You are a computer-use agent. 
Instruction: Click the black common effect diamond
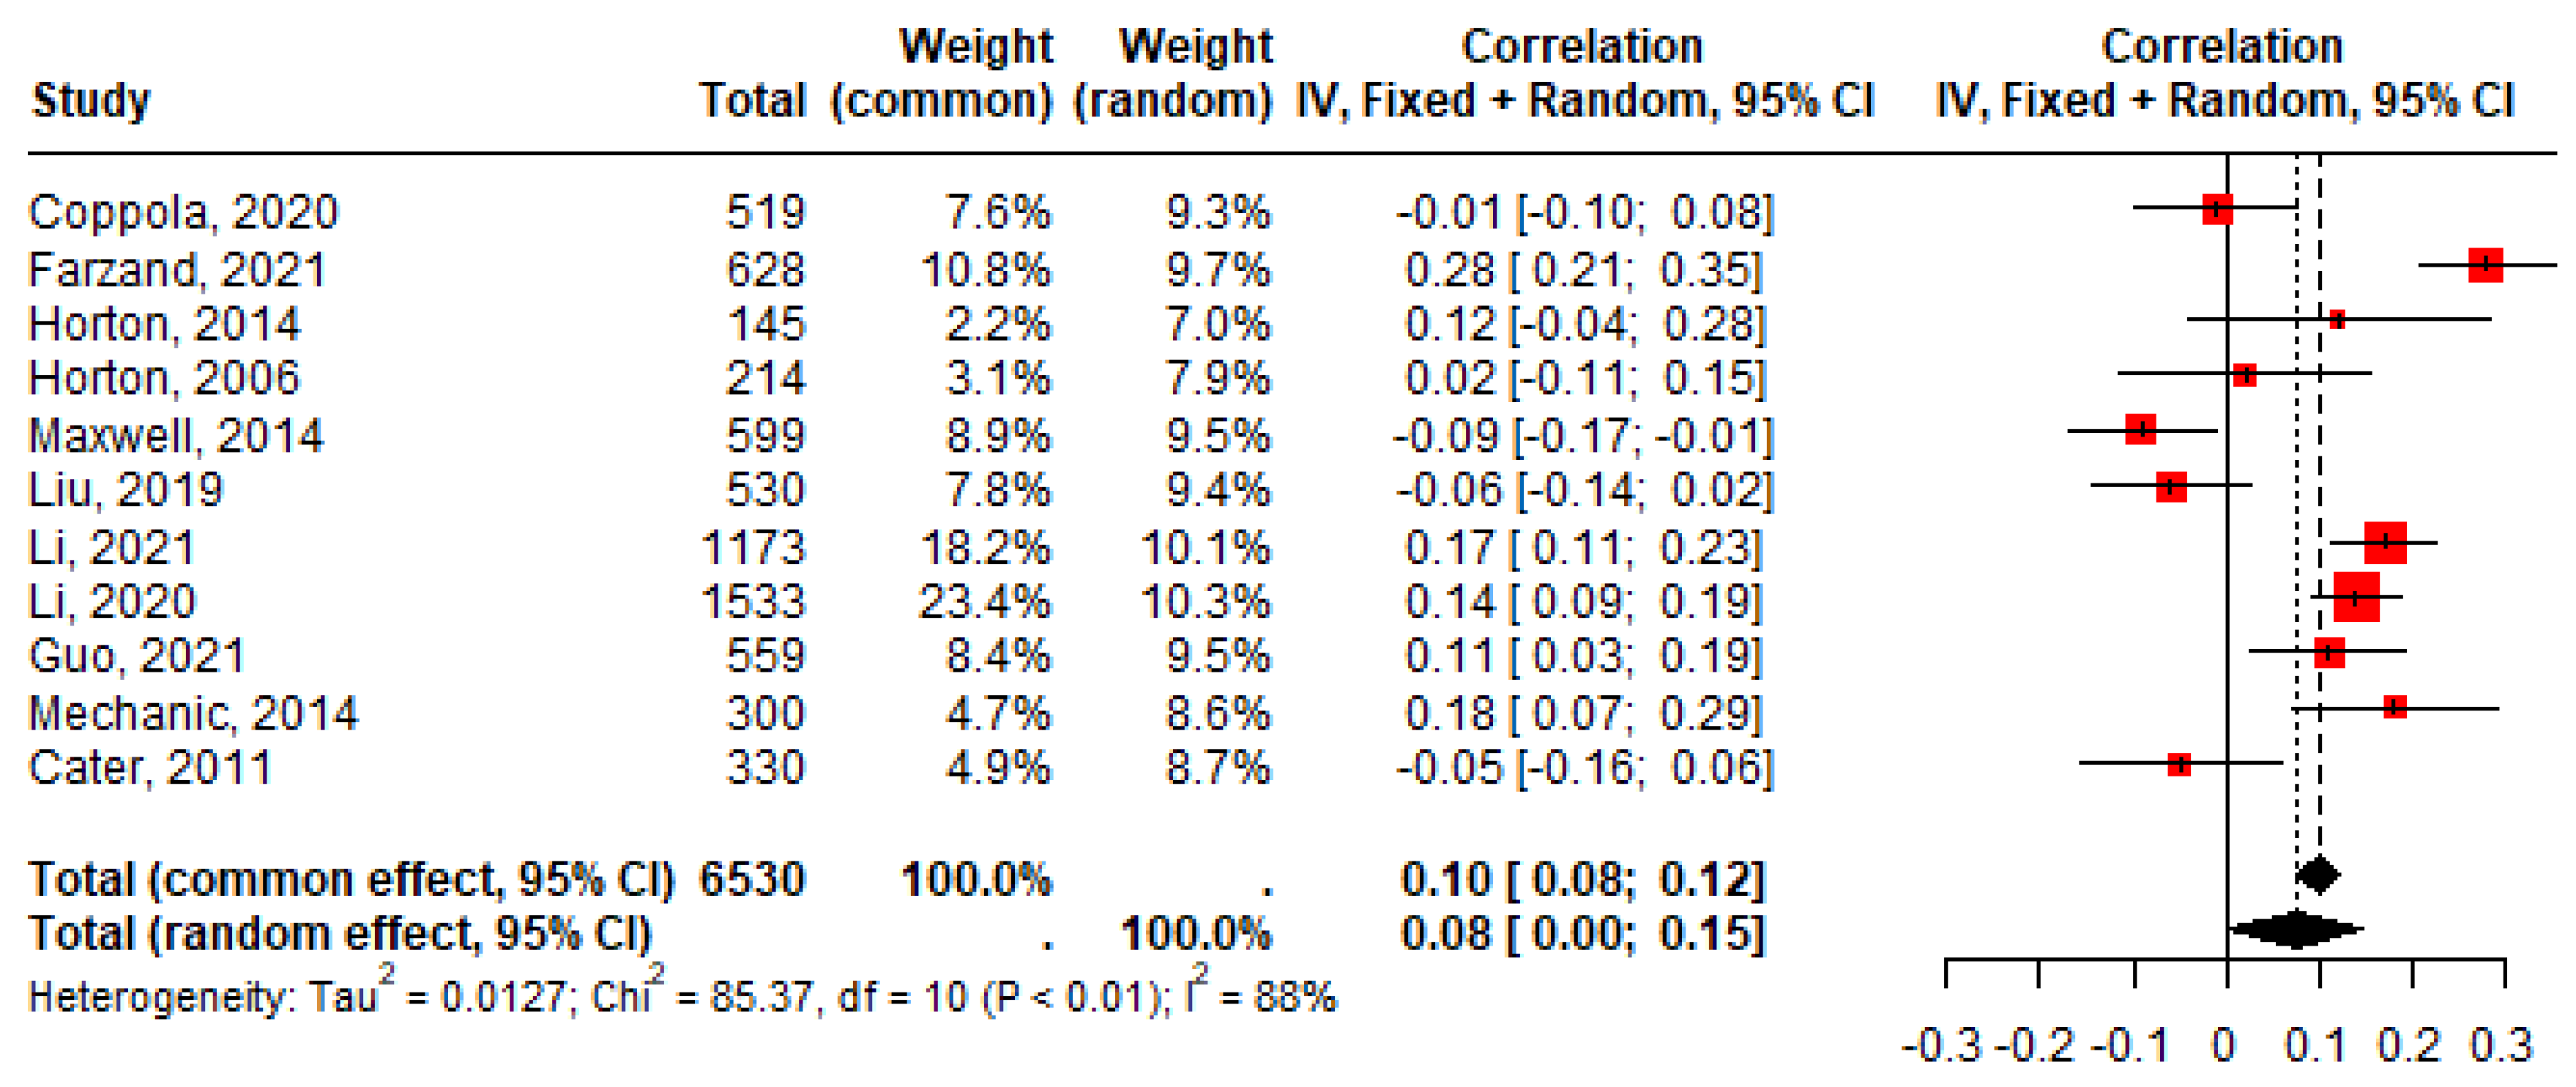(x=2319, y=875)
